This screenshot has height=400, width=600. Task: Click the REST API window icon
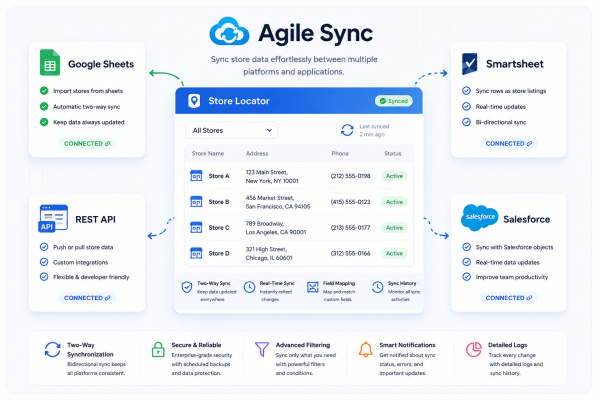(53, 218)
